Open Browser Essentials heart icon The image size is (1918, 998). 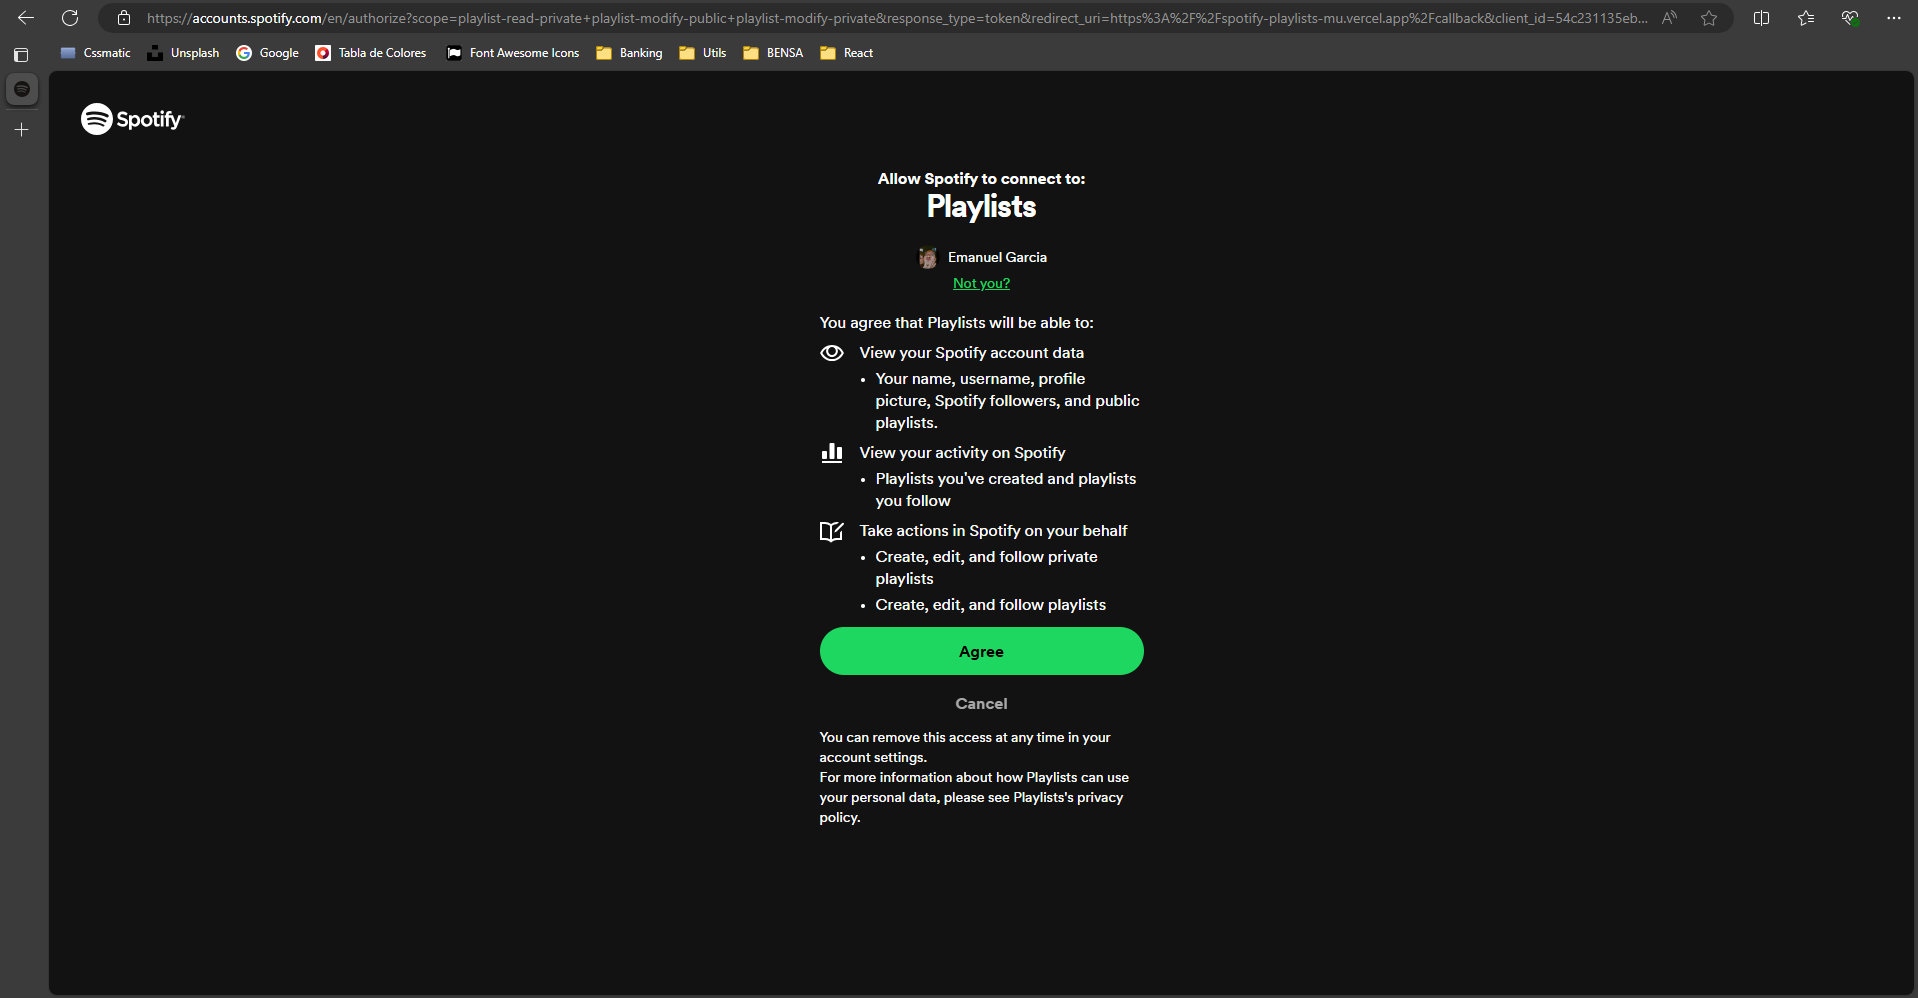[1850, 18]
